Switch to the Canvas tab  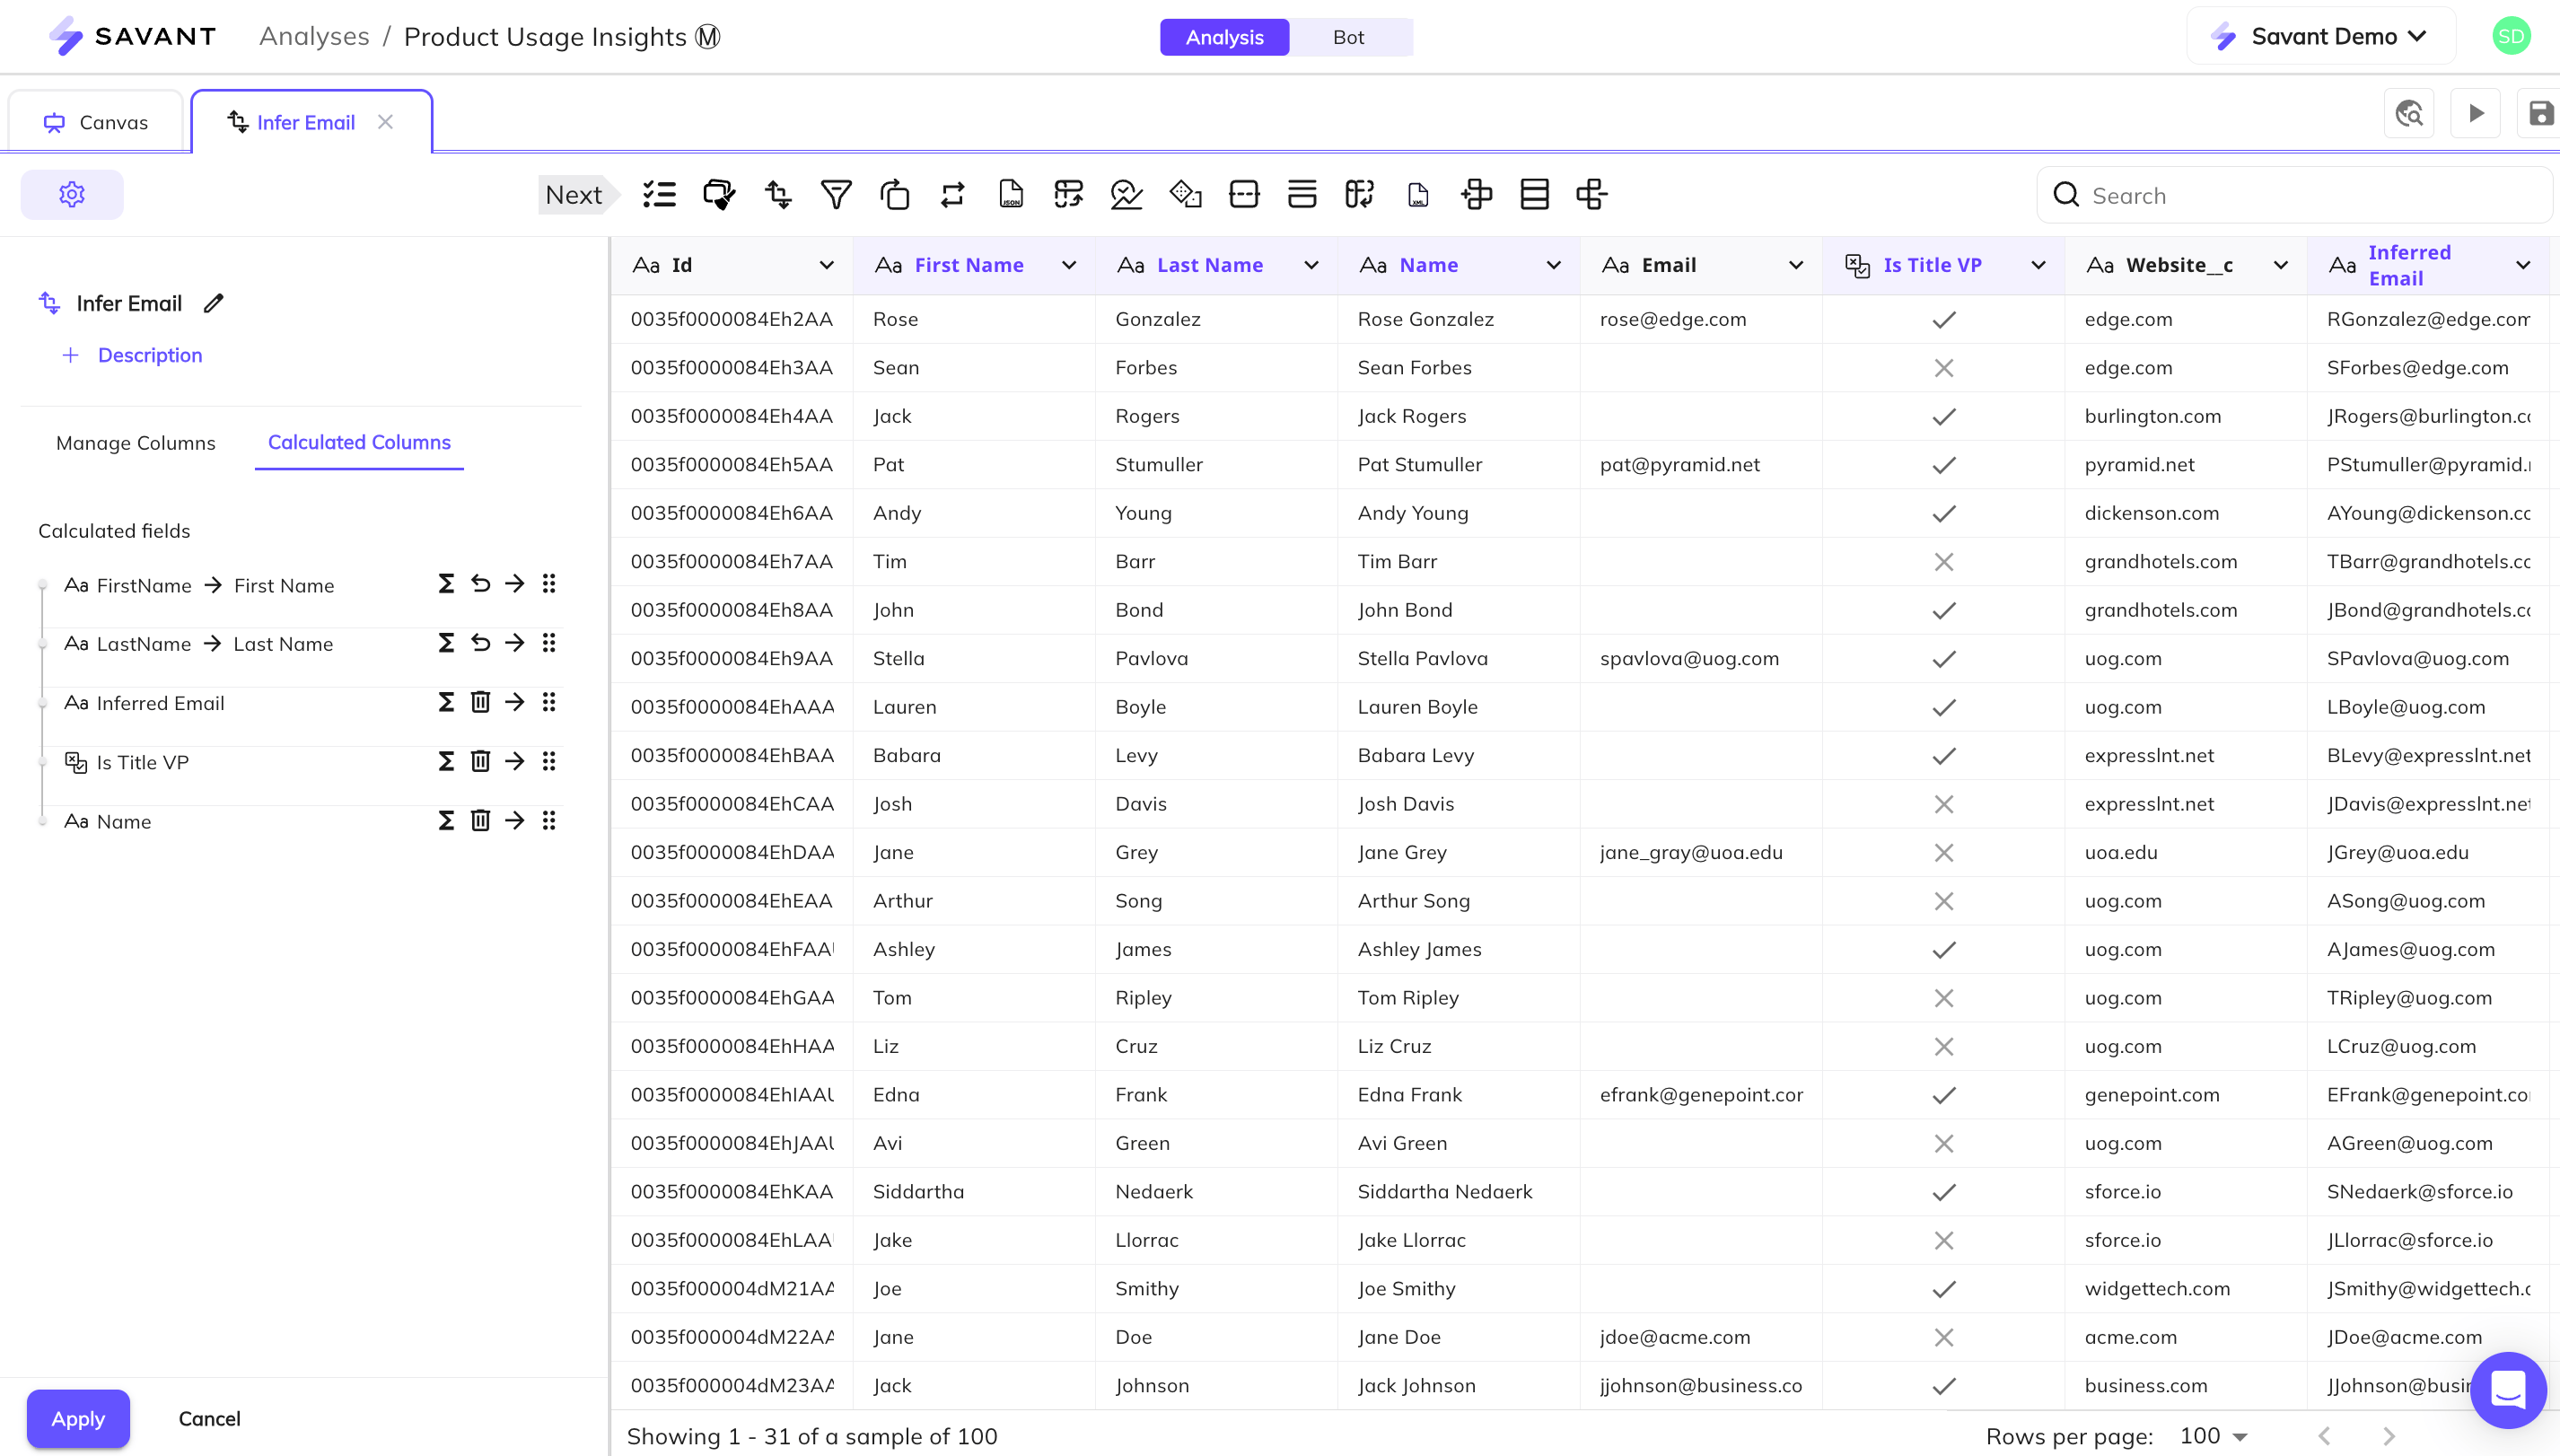click(96, 121)
